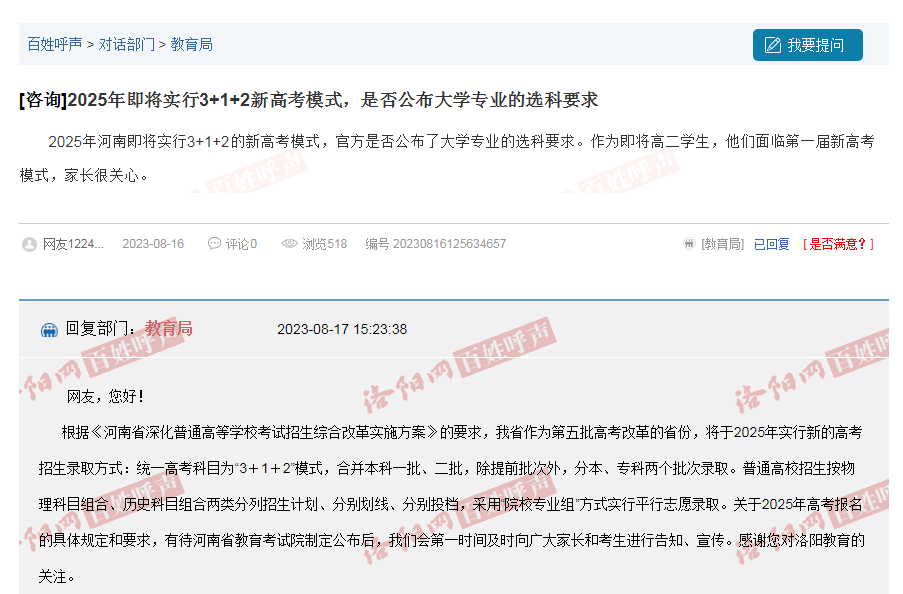903x594 pixels.
Task: Open red 教育局 in reply header
Action: coord(168,328)
